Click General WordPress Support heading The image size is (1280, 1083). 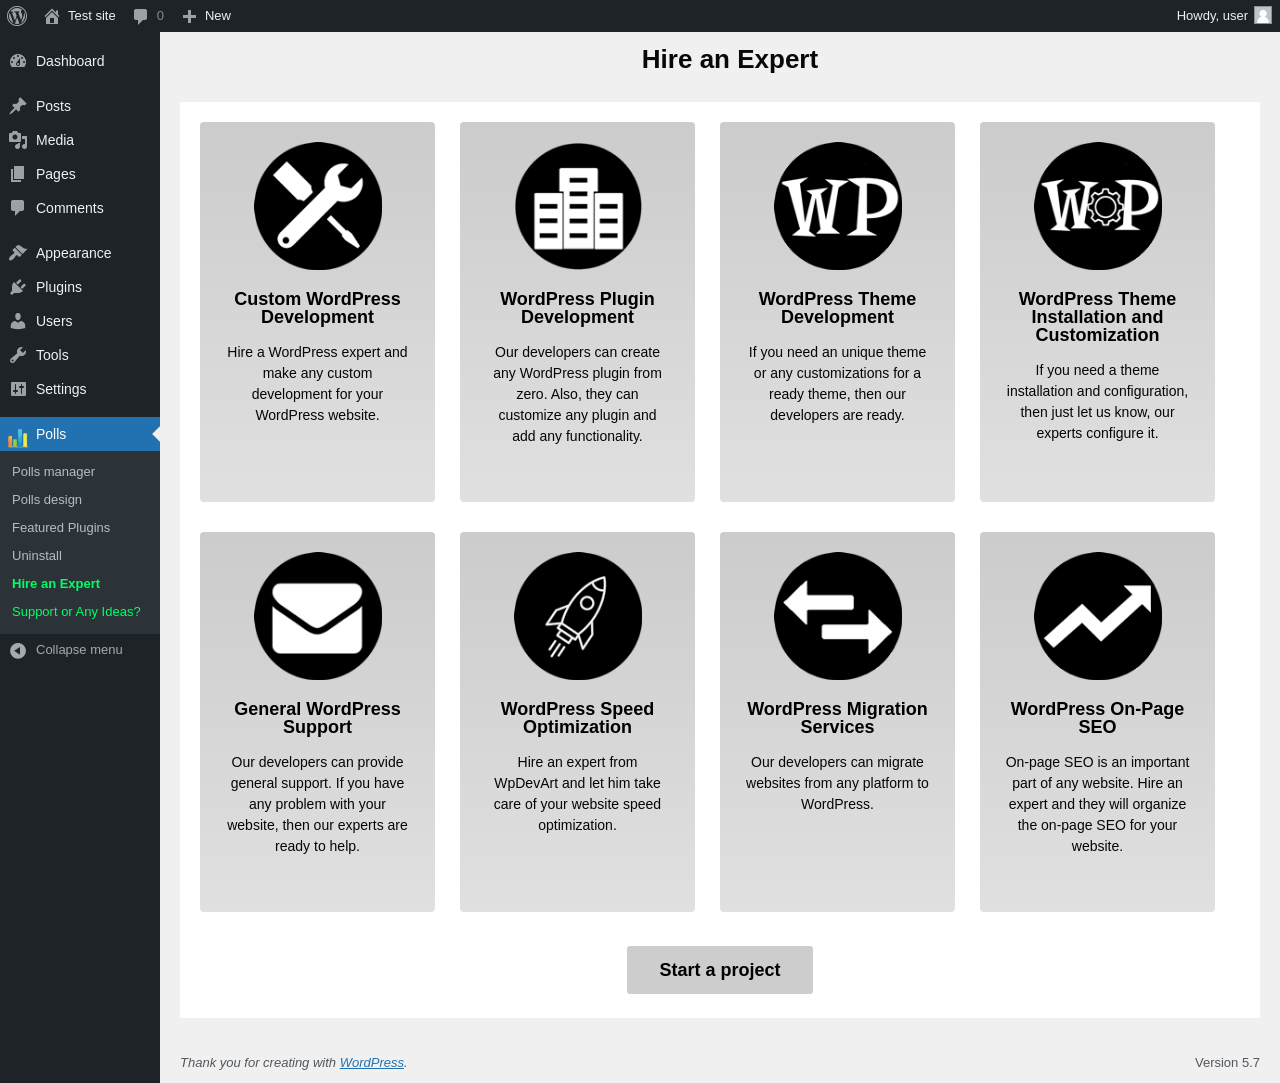click(x=318, y=718)
